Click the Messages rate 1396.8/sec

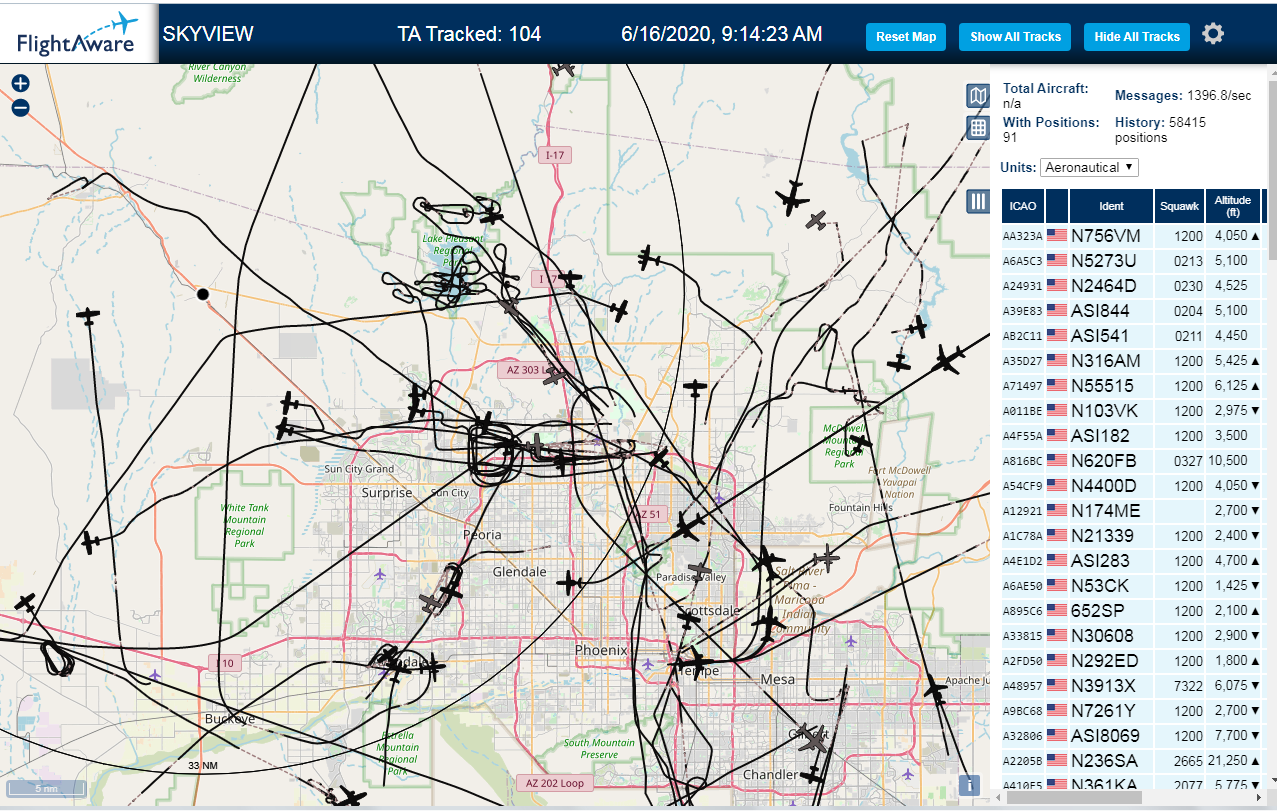tap(1183, 95)
